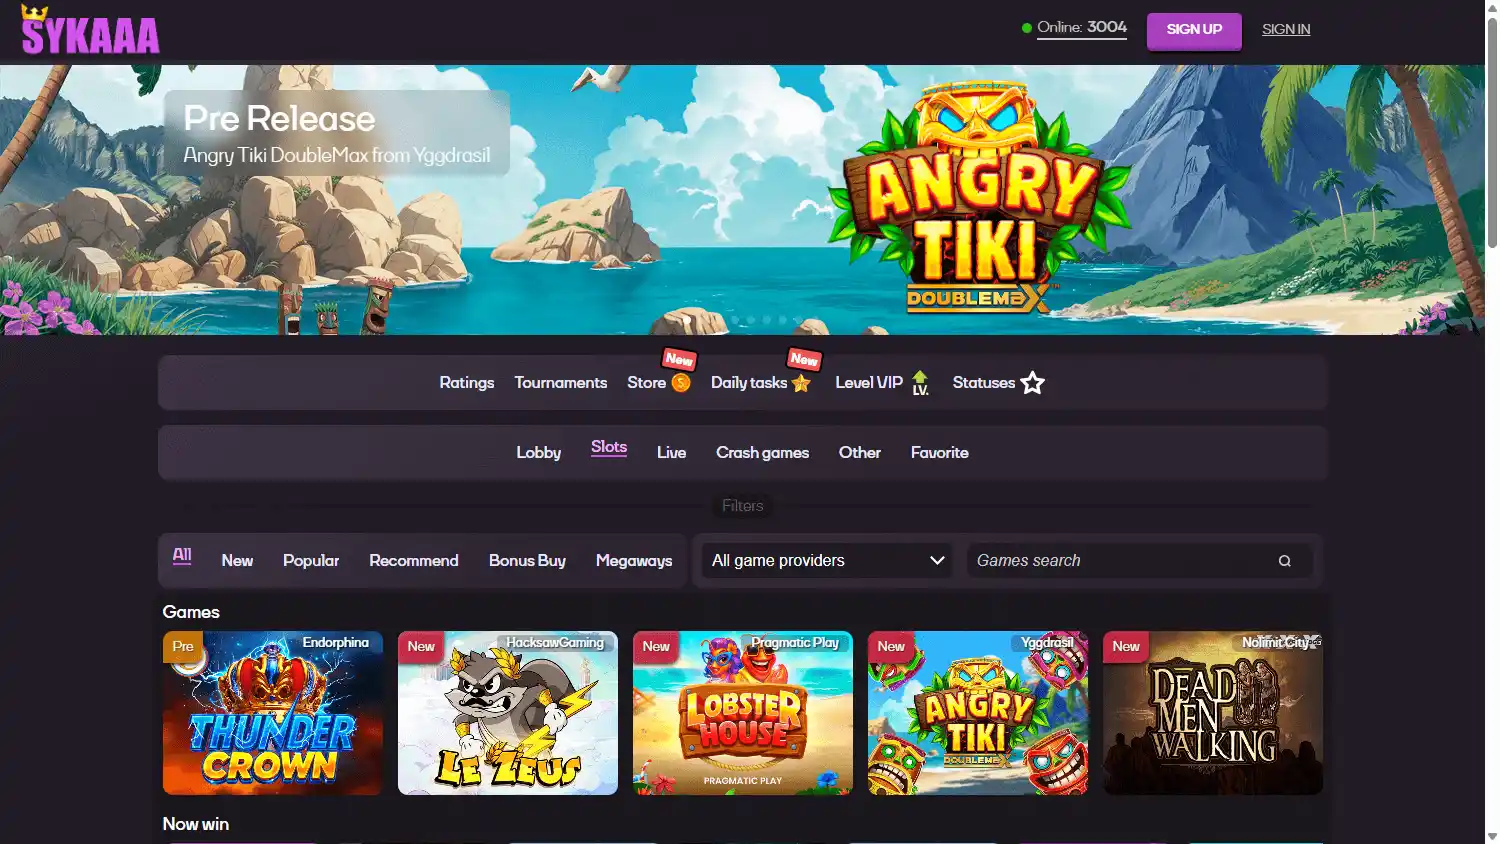
Task: Open the Other games tab
Action: click(x=860, y=453)
